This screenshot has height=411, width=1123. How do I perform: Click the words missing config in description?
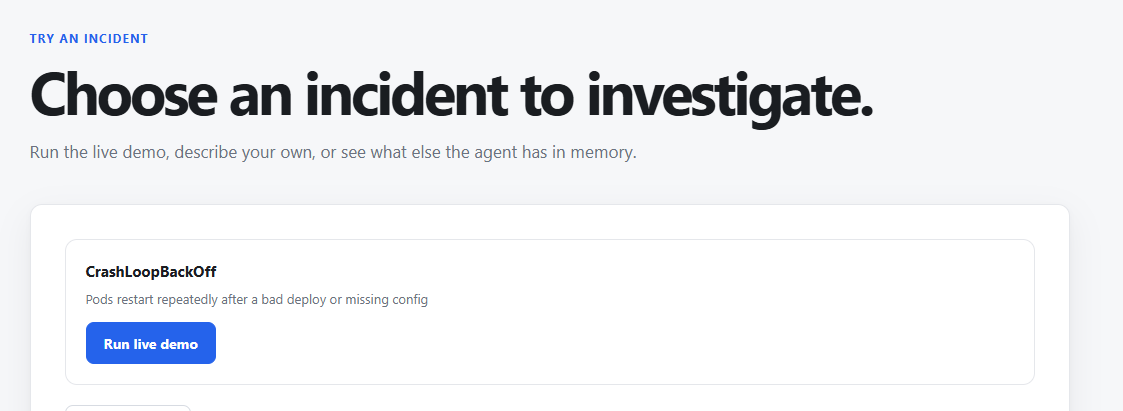[387, 300]
